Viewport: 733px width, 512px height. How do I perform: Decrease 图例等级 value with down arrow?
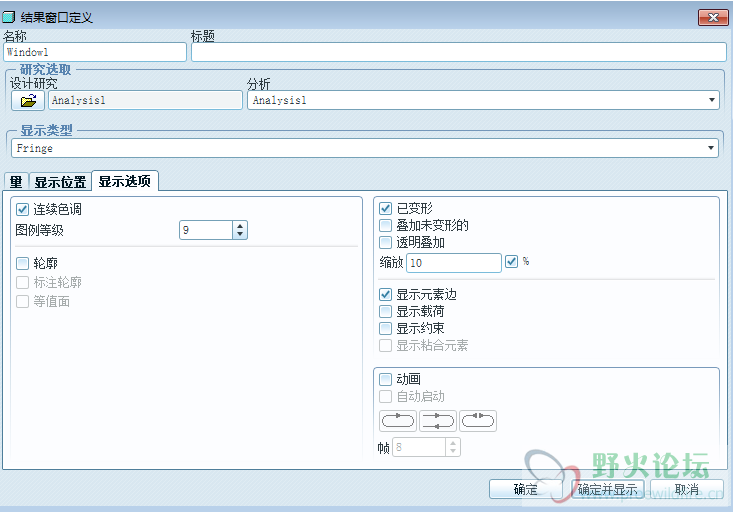coord(240,234)
